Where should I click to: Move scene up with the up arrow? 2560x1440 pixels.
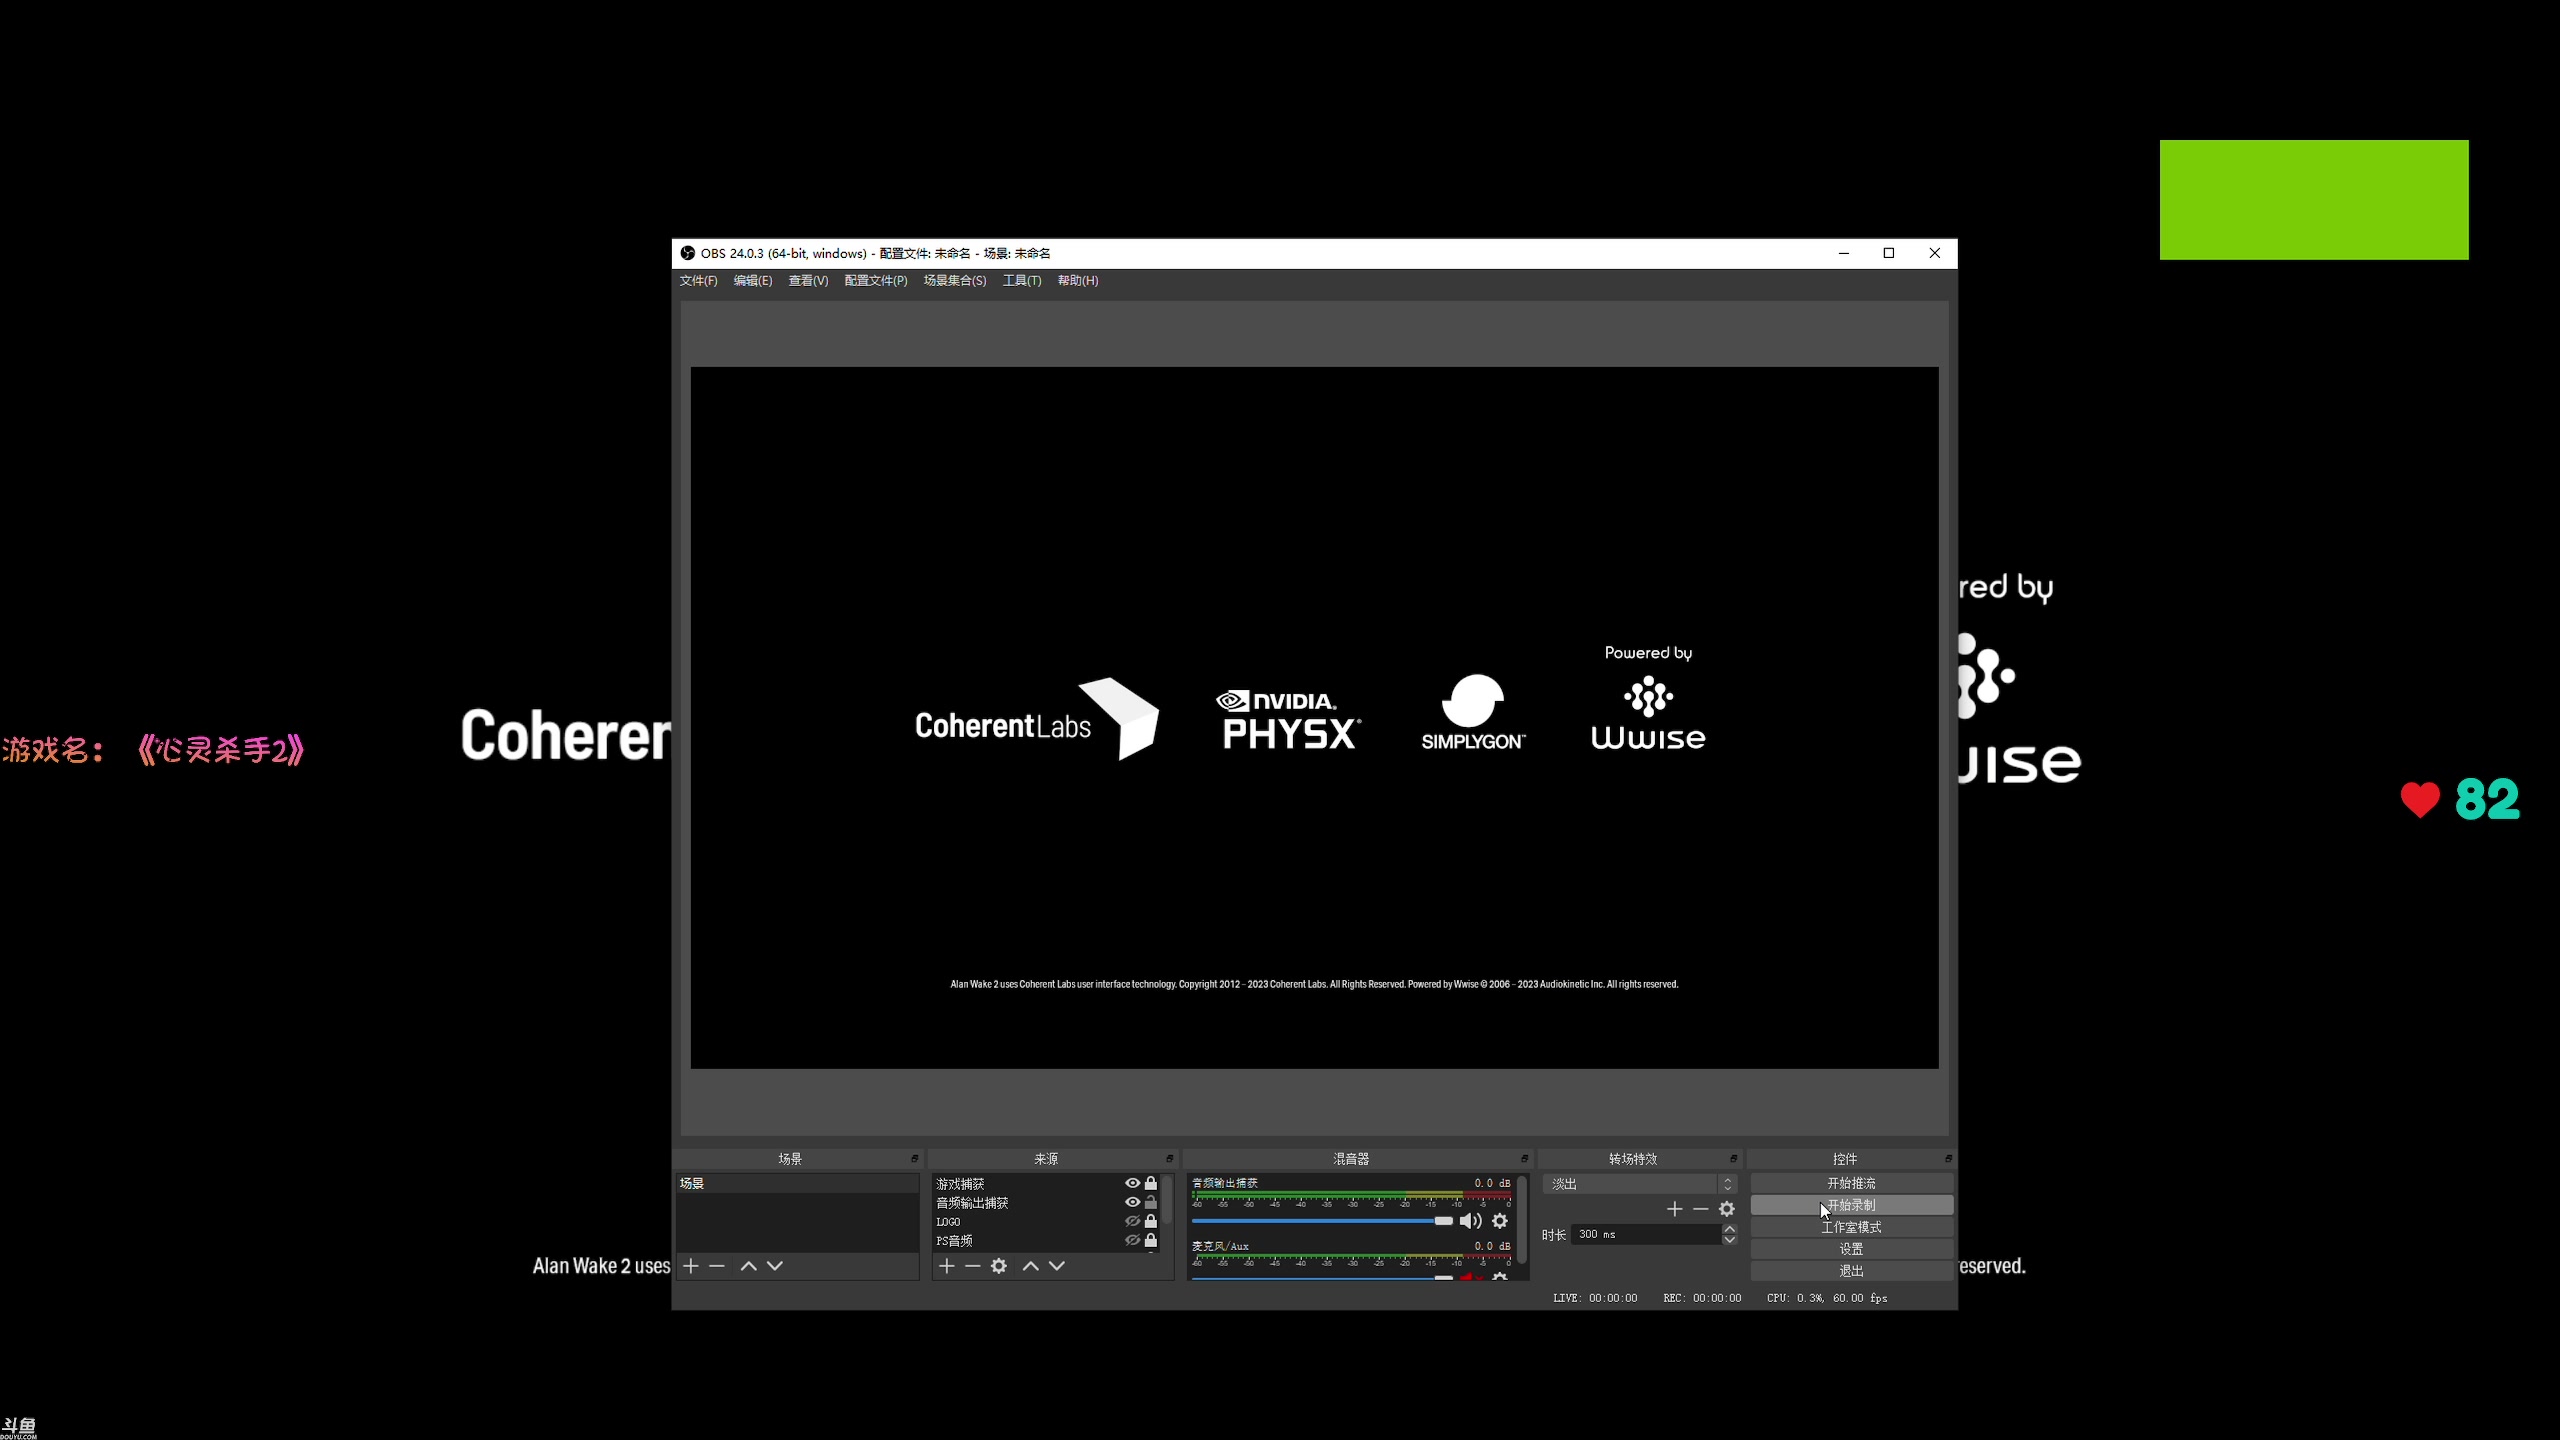(748, 1266)
